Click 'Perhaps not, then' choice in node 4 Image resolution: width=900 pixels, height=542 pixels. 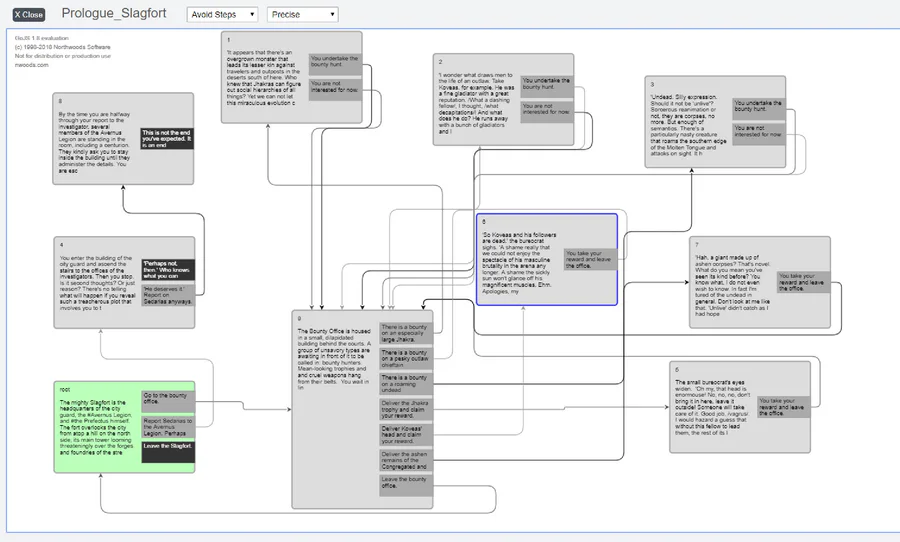point(168,270)
